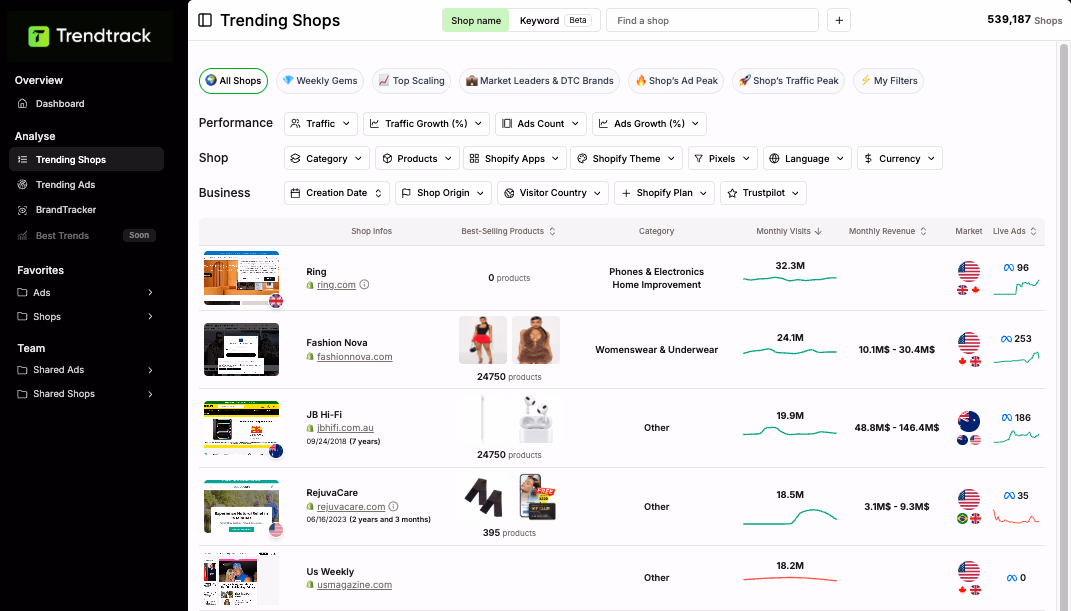Expand Shared Ads chevron
The height and width of the screenshot is (611, 1071).
click(150, 370)
